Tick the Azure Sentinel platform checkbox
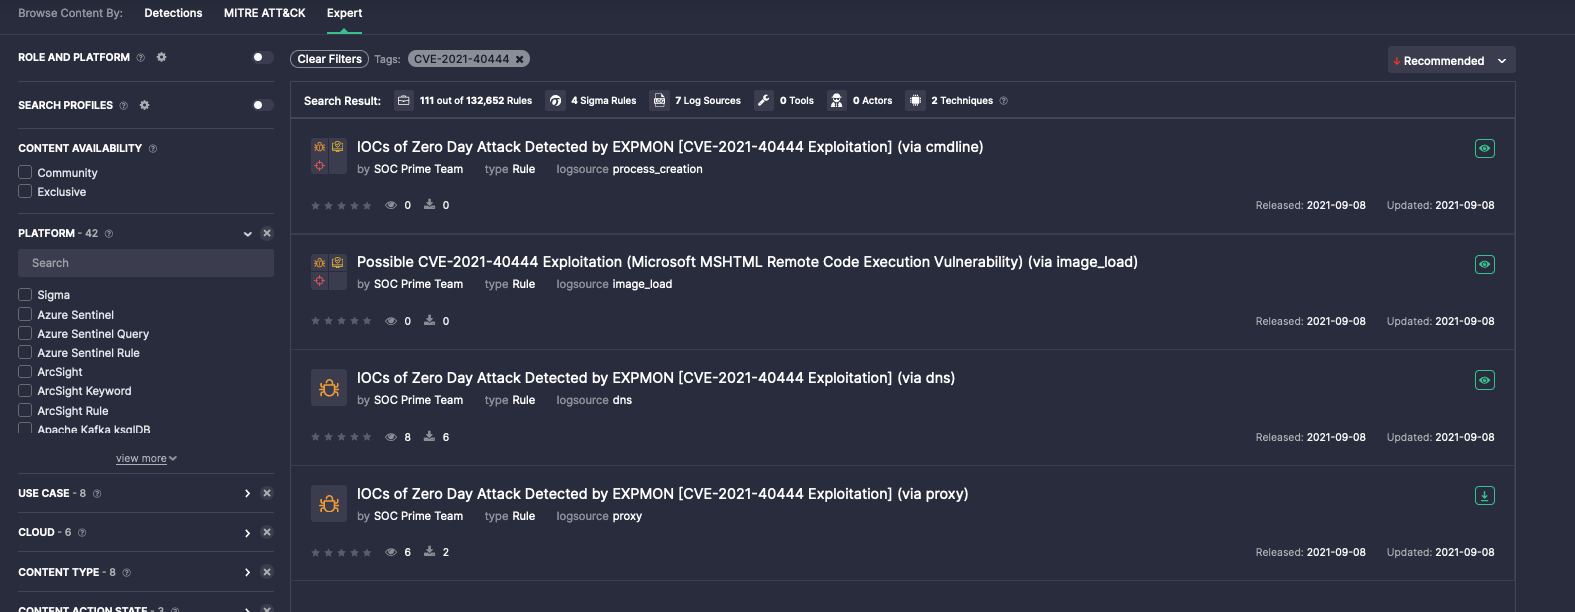This screenshot has height=612, width=1575. (x=25, y=314)
